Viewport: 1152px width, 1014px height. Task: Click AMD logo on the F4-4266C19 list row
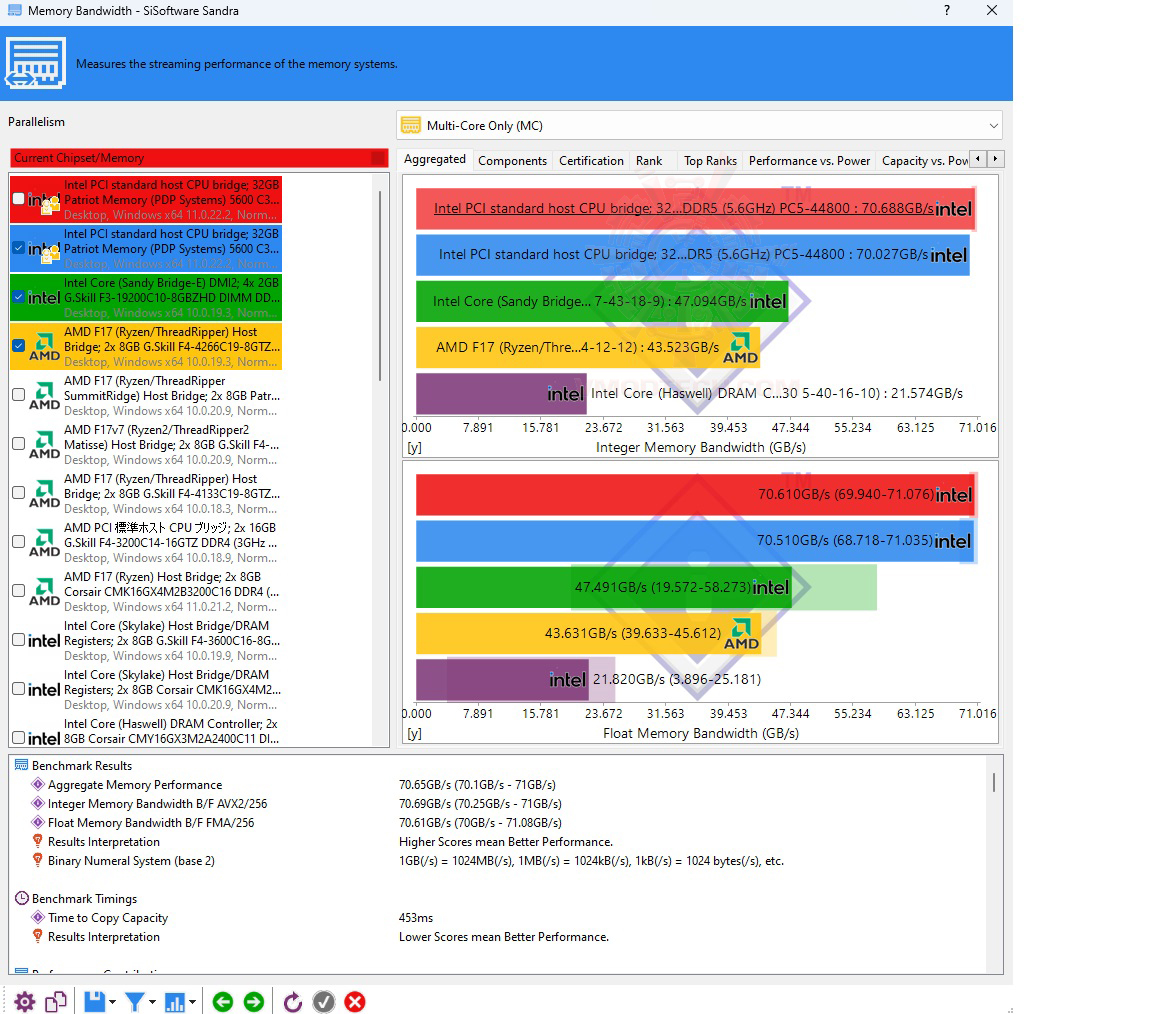click(x=45, y=347)
